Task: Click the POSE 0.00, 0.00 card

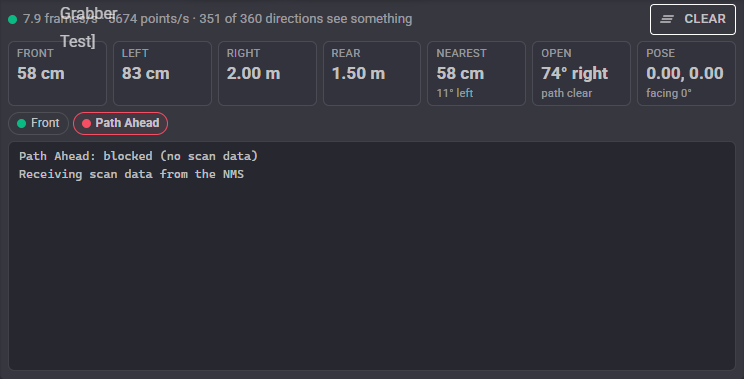Action: point(686,74)
